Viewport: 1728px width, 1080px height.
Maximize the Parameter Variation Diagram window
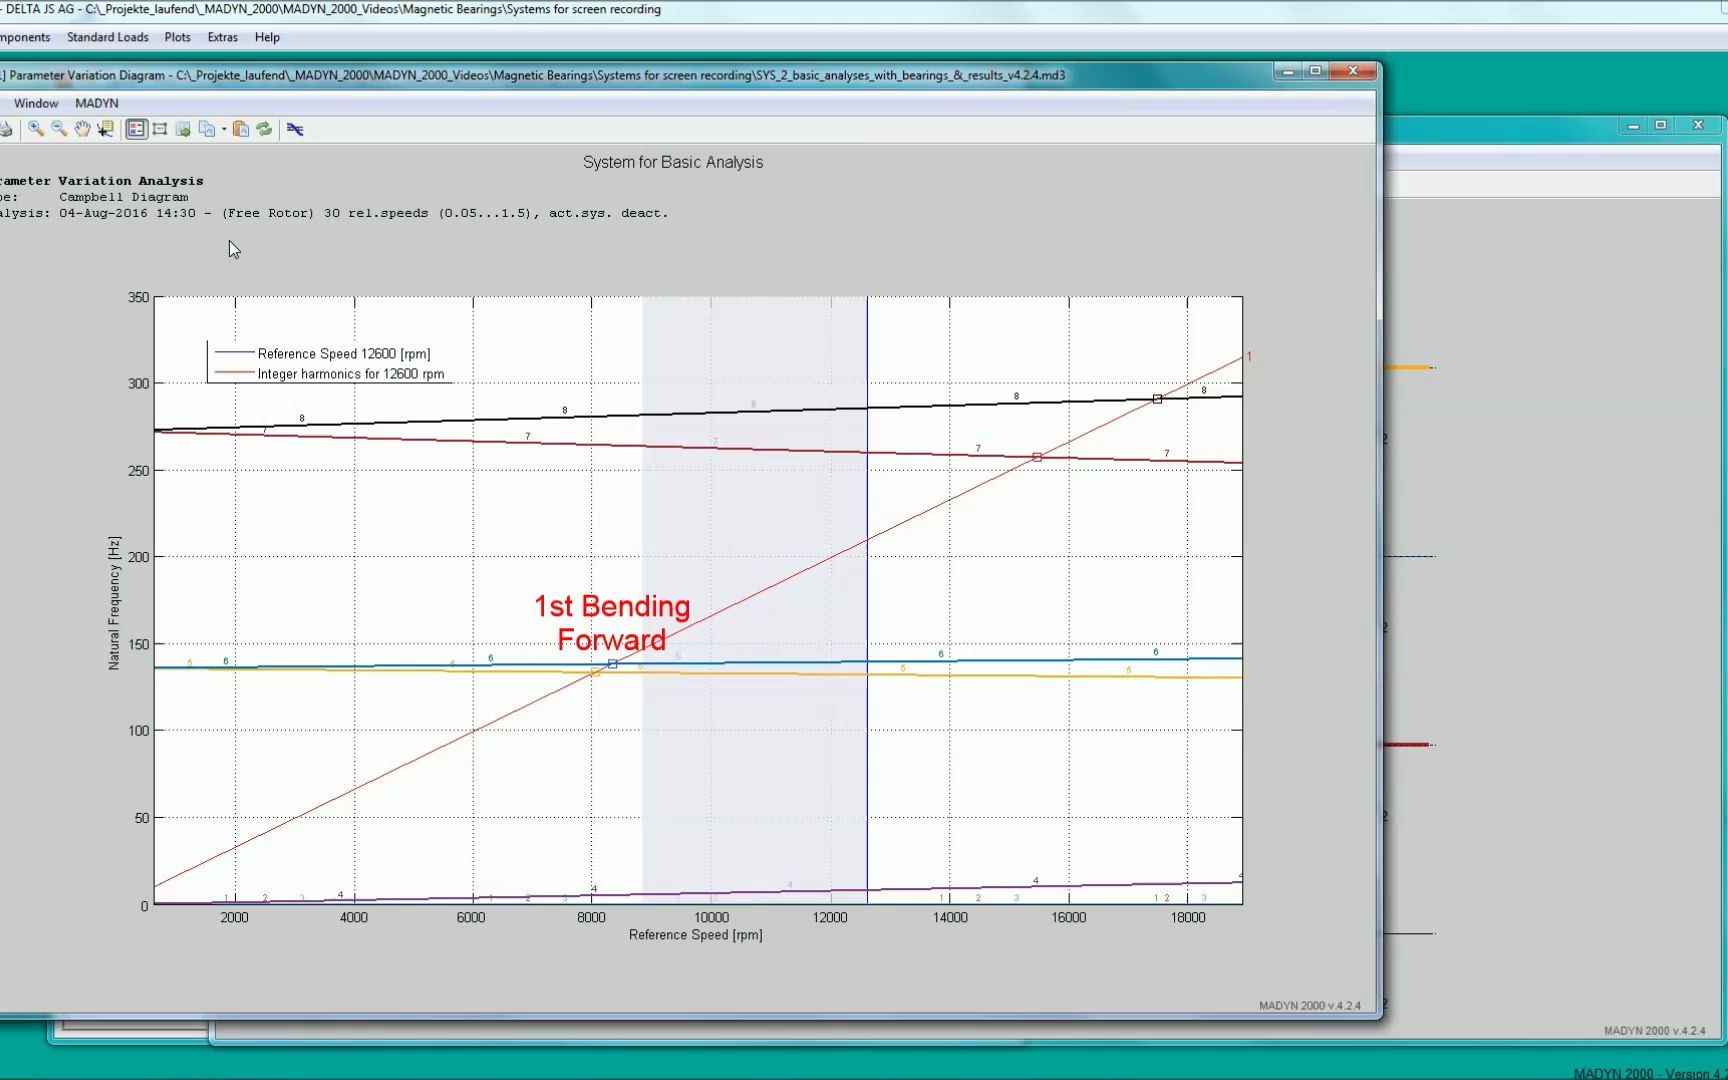tap(1316, 71)
